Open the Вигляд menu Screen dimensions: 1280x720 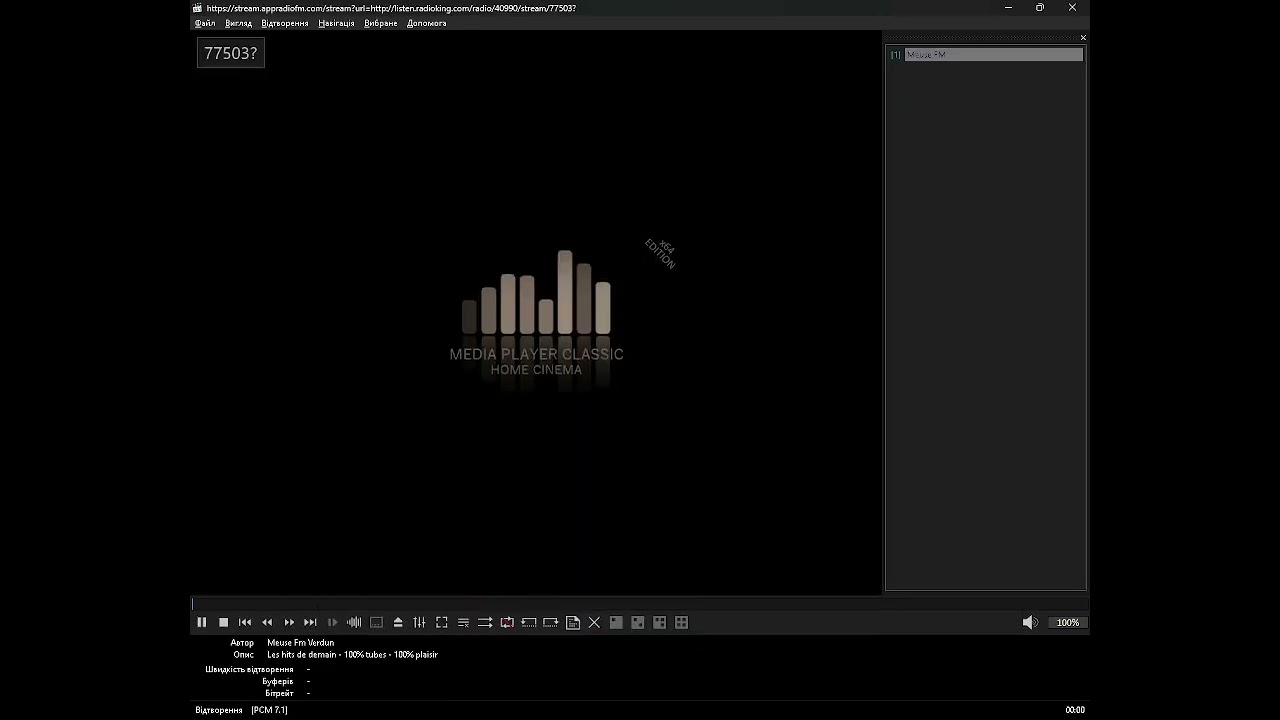[x=239, y=23]
